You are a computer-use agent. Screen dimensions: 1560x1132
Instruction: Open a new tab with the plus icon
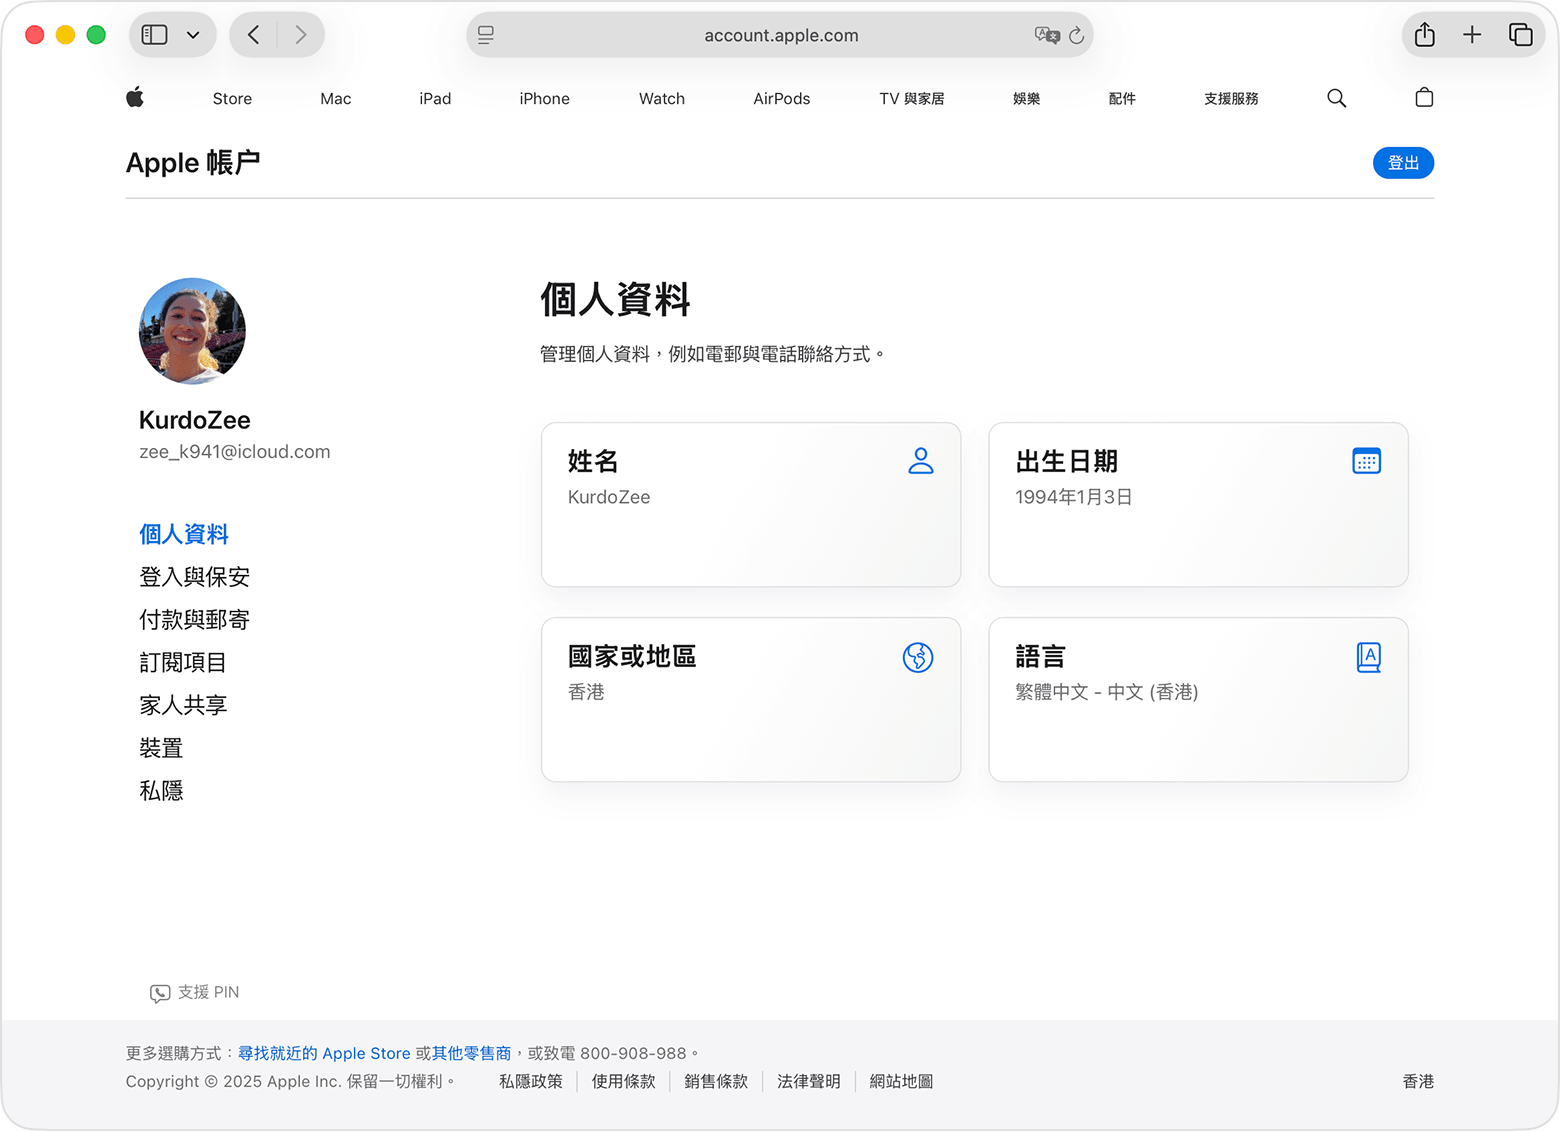coord(1472,35)
